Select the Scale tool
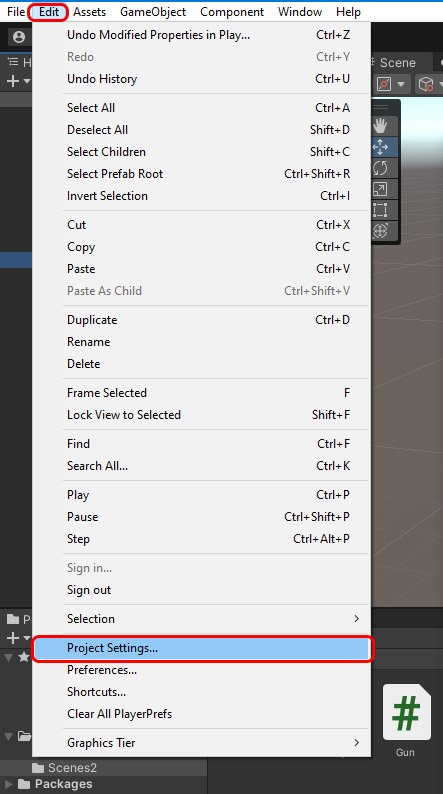Viewport: 443px width, 794px height. 380,189
